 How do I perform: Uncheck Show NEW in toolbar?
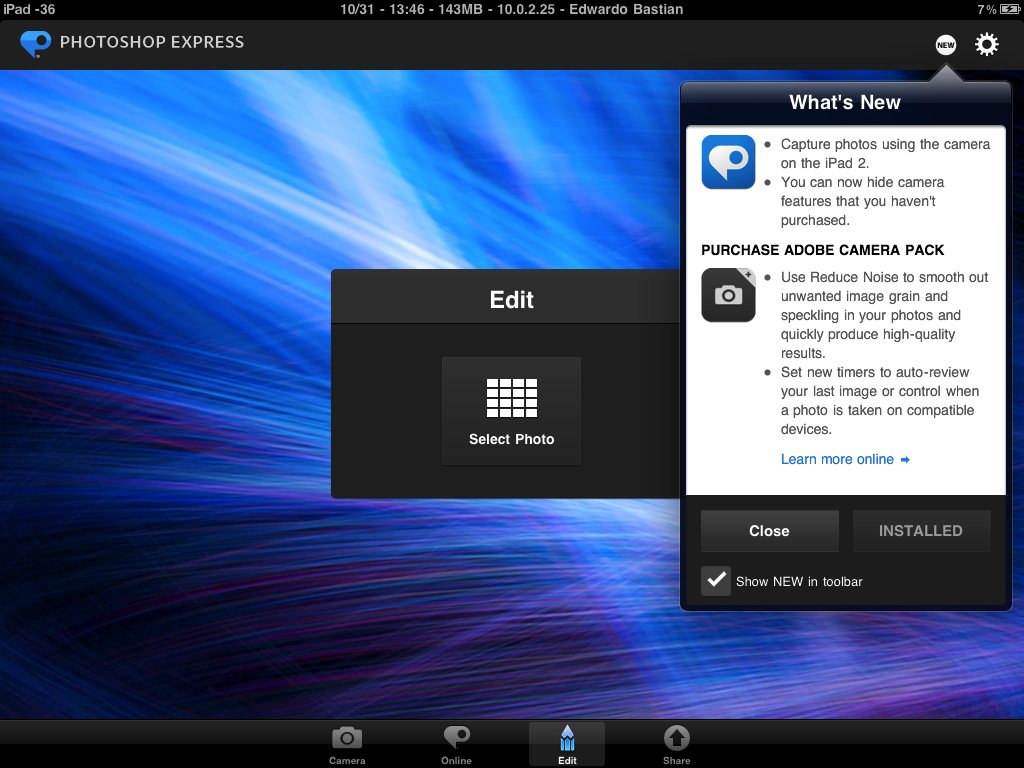[x=716, y=581]
